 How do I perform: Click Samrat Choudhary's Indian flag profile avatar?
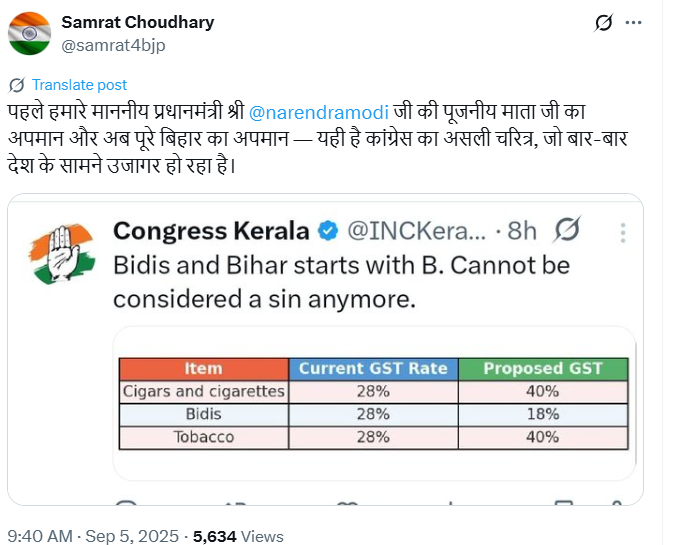click(x=29, y=32)
